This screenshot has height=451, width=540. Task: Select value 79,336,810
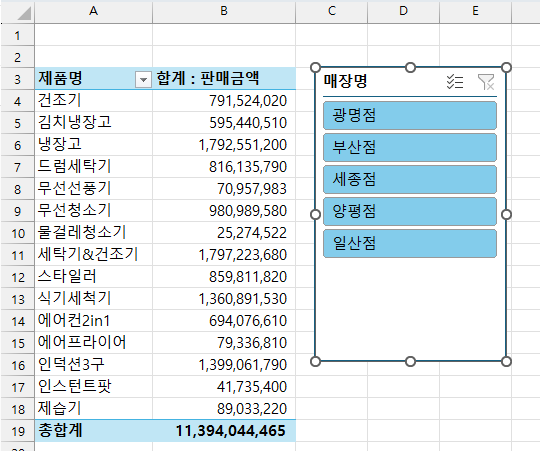coord(224,343)
